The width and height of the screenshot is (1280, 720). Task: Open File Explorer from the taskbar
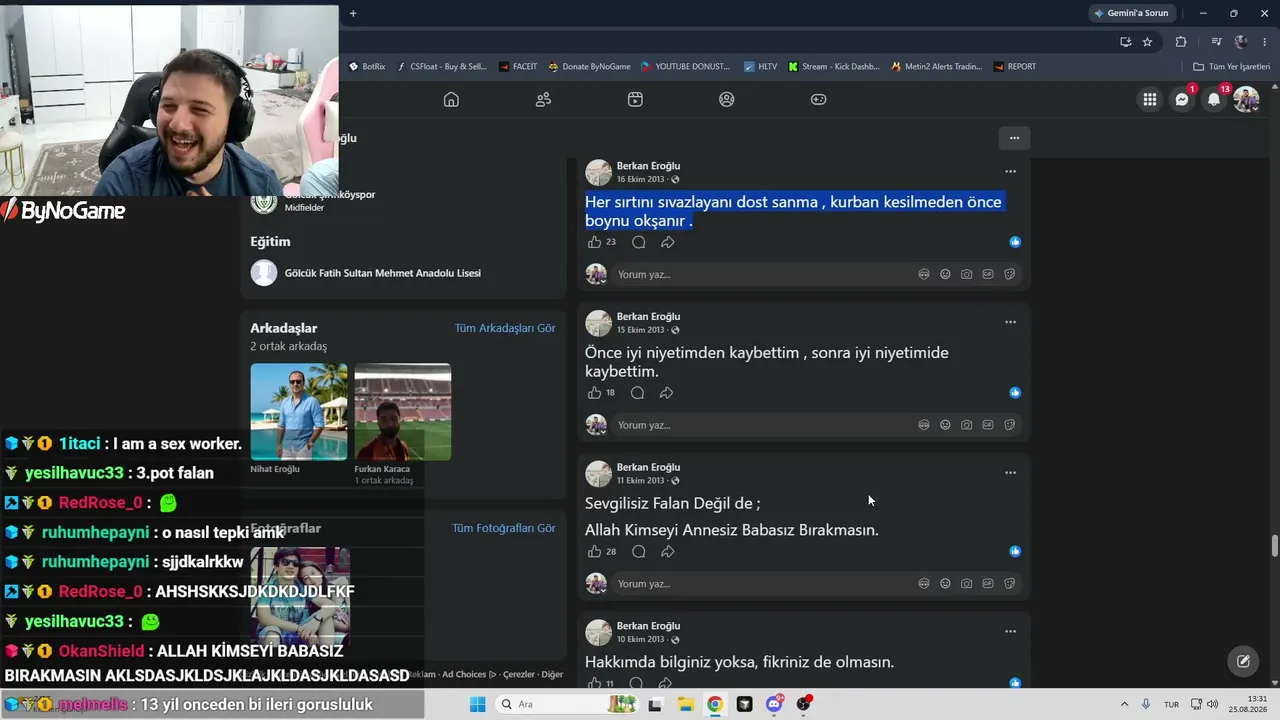tap(685, 704)
